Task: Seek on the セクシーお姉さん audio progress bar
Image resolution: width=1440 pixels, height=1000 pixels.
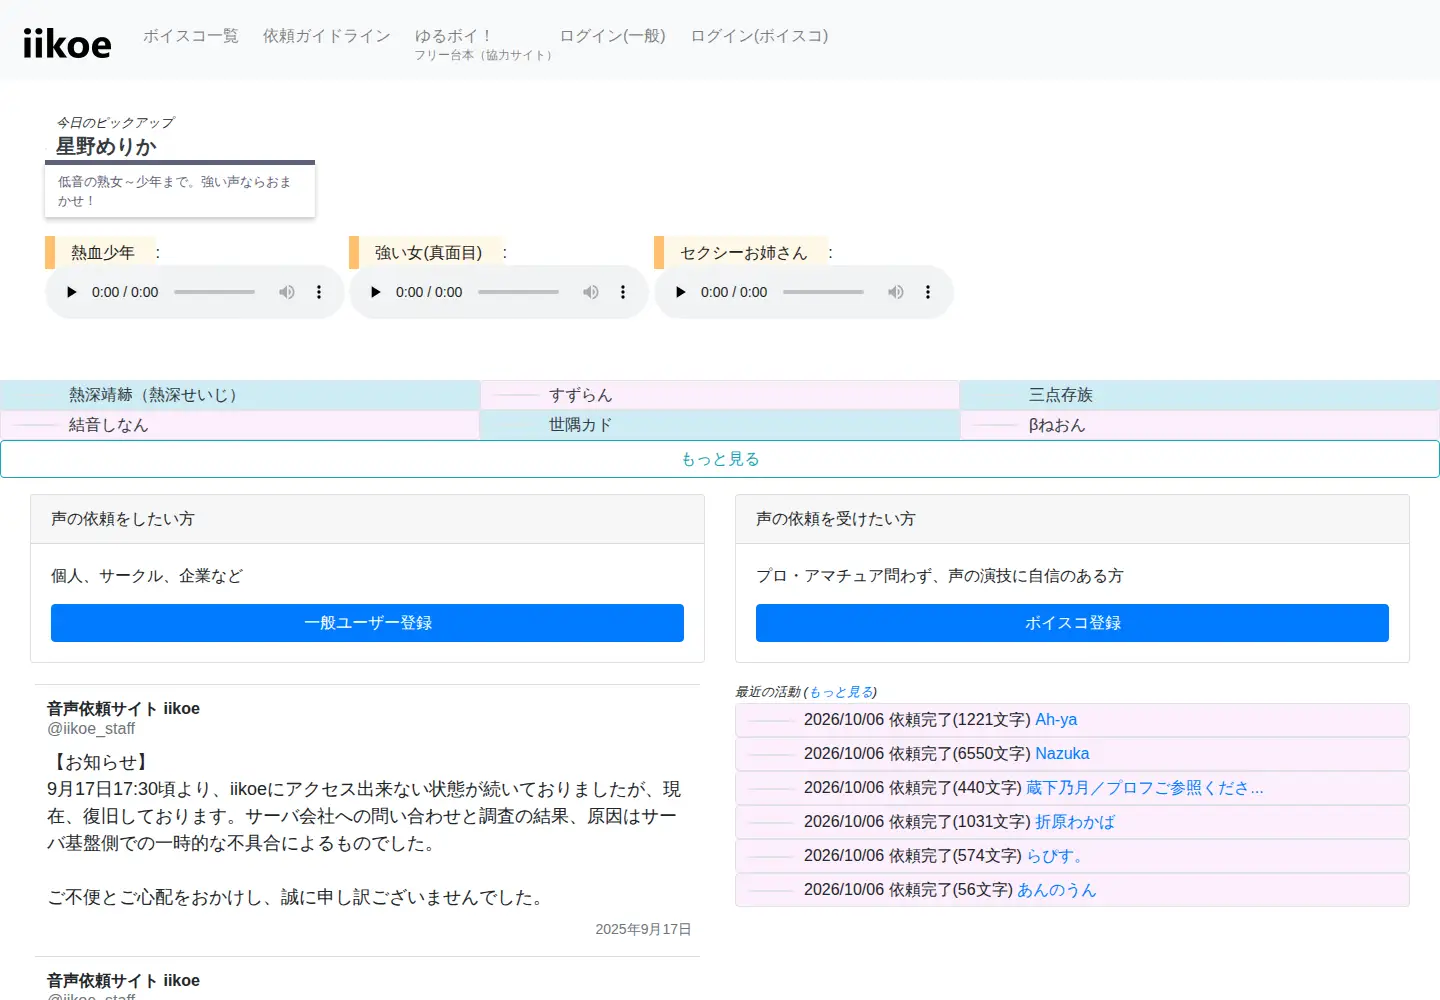Action: 824,292
